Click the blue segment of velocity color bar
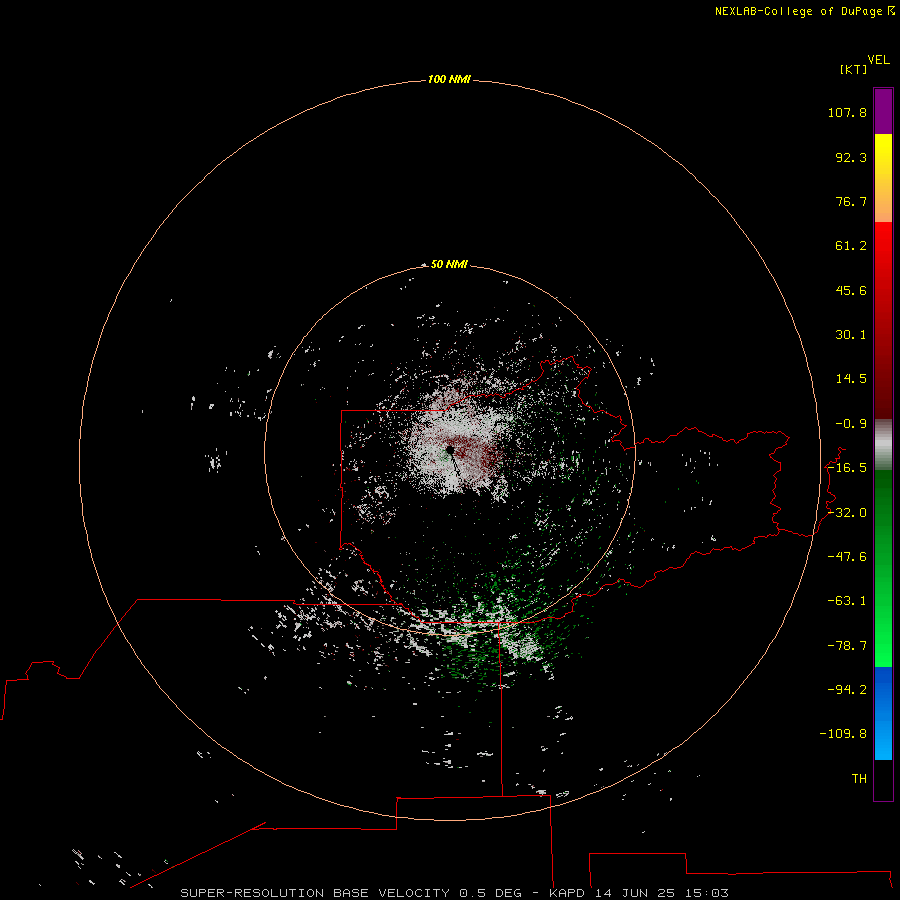The width and height of the screenshot is (900, 900). [x=883, y=713]
